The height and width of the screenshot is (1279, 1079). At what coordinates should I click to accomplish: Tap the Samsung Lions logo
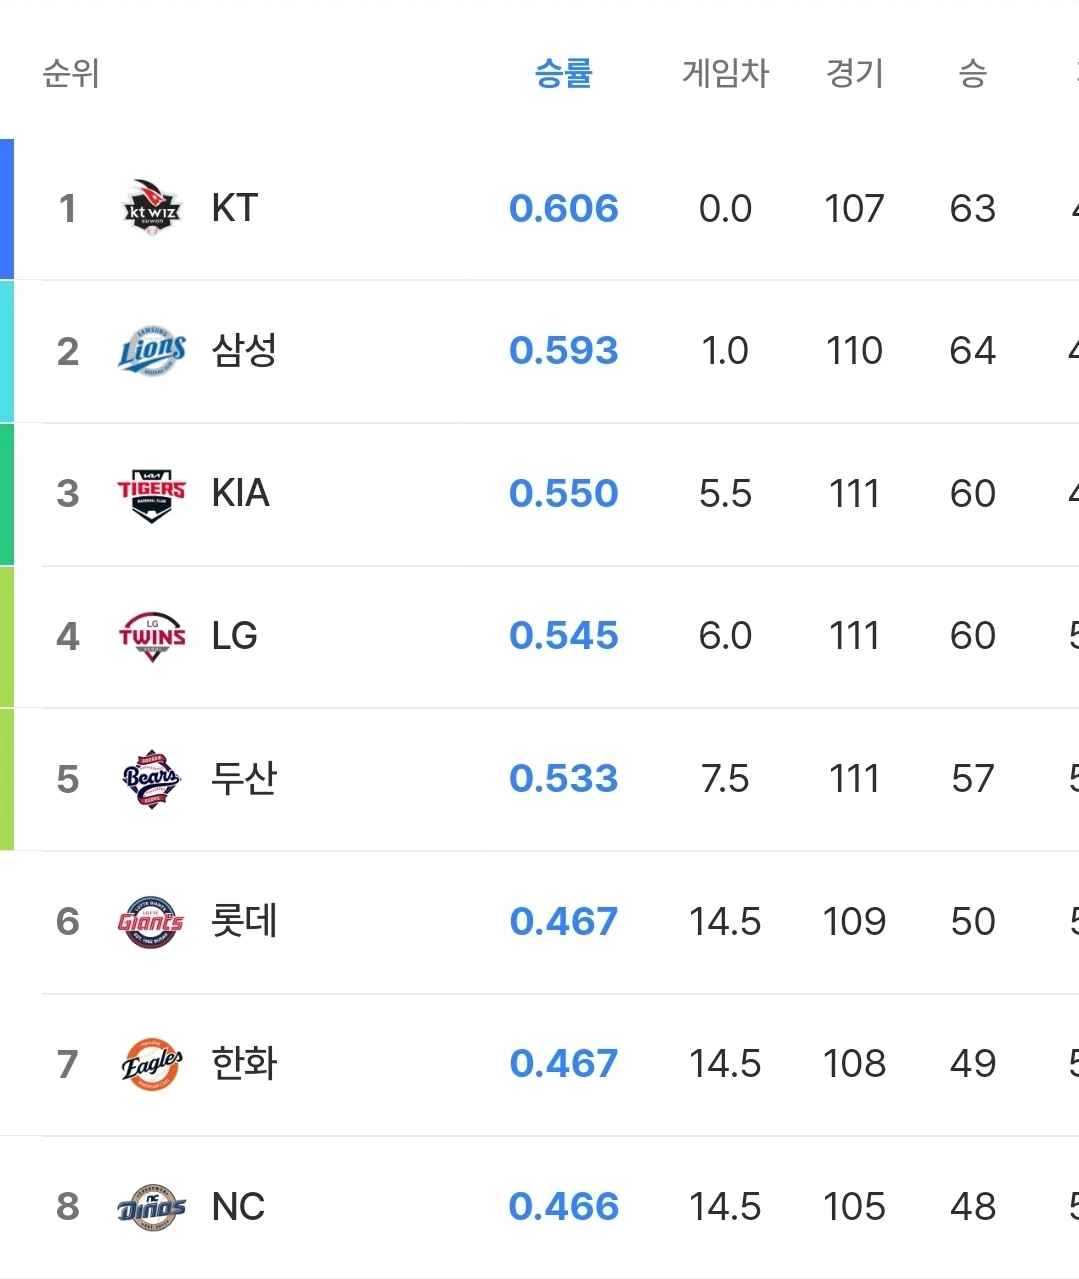point(152,351)
